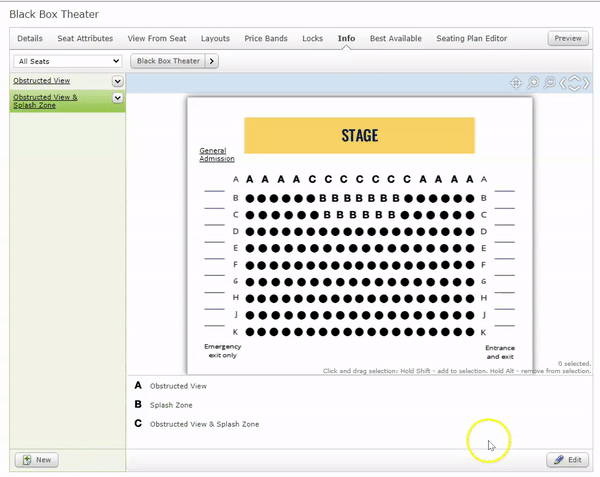
Task: Click left row label K
Action: click(236, 332)
